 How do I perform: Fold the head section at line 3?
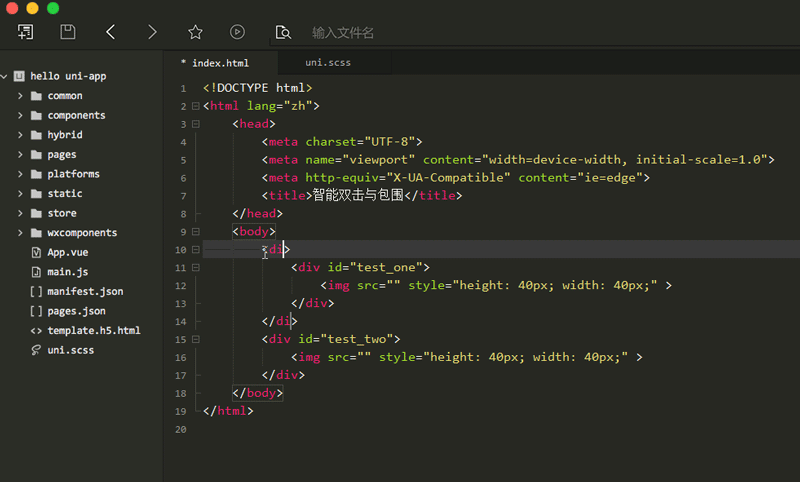tap(195, 124)
